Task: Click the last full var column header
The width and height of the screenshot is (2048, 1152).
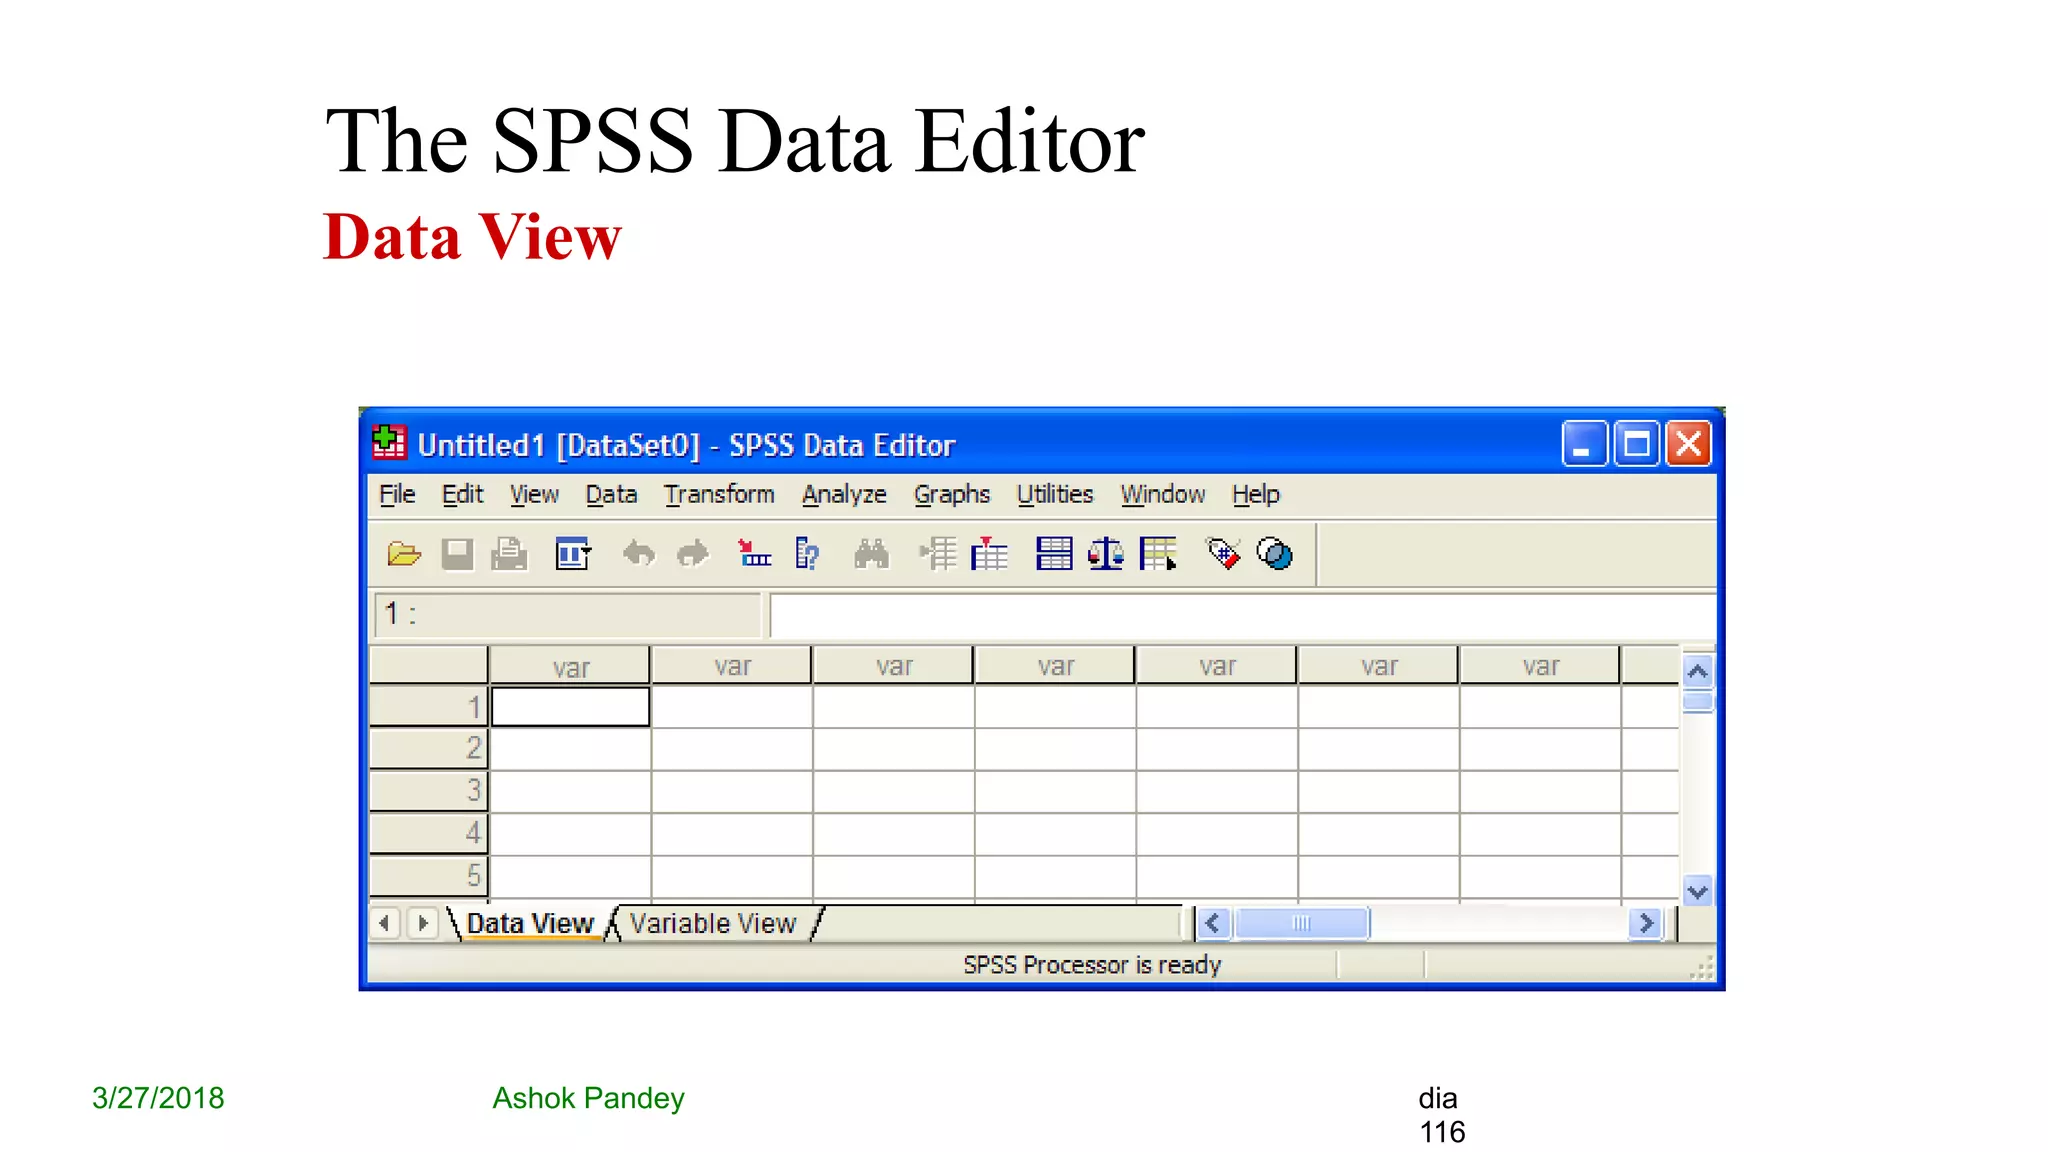Action: coord(1540,666)
